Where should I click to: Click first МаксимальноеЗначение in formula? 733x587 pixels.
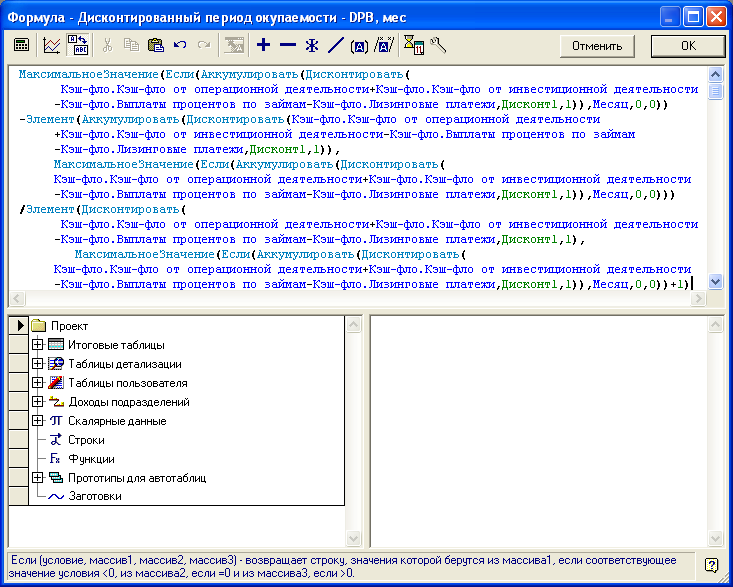coord(89,74)
